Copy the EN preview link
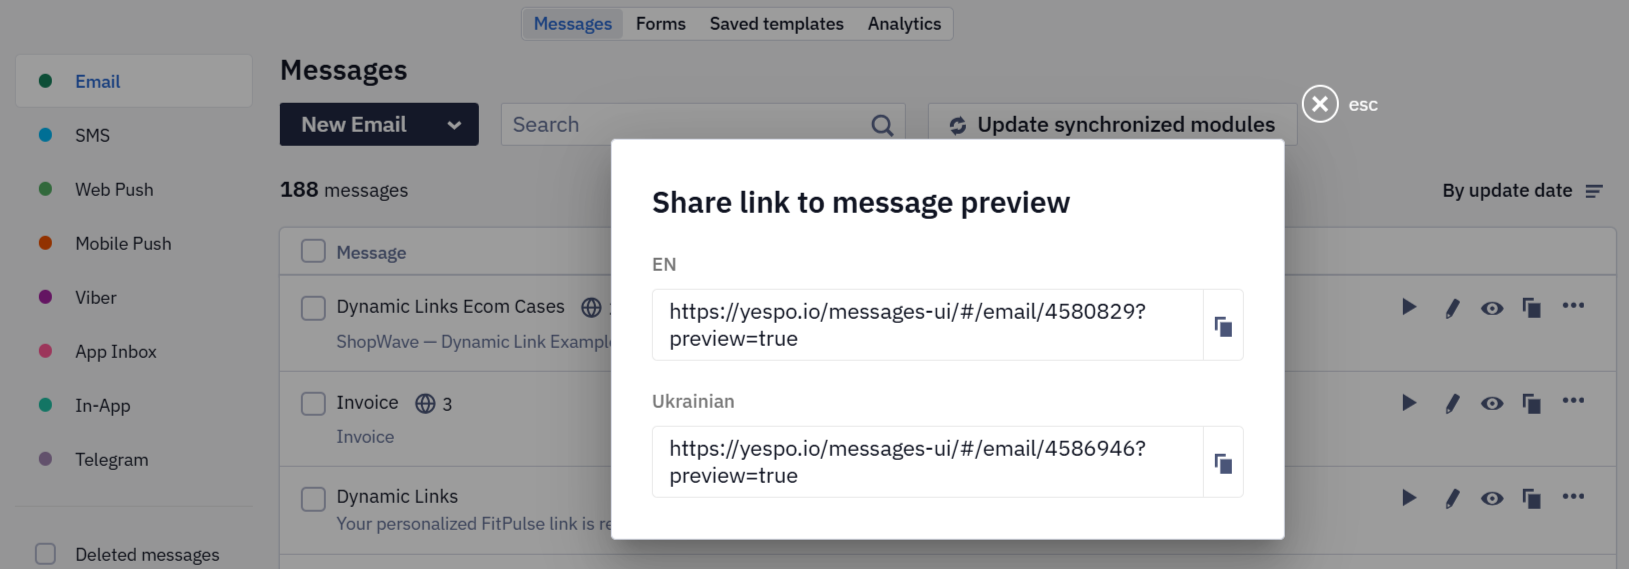 [1223, 326]
